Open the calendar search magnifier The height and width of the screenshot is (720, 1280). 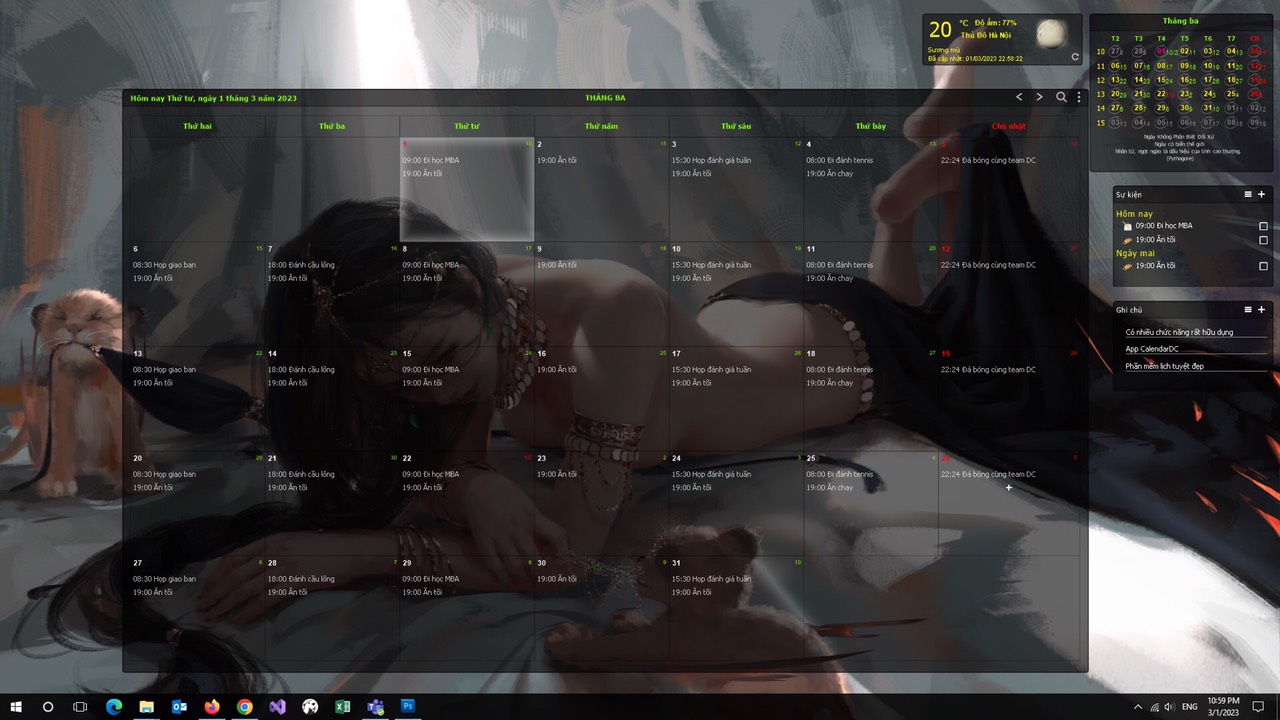coord(1061,97)
